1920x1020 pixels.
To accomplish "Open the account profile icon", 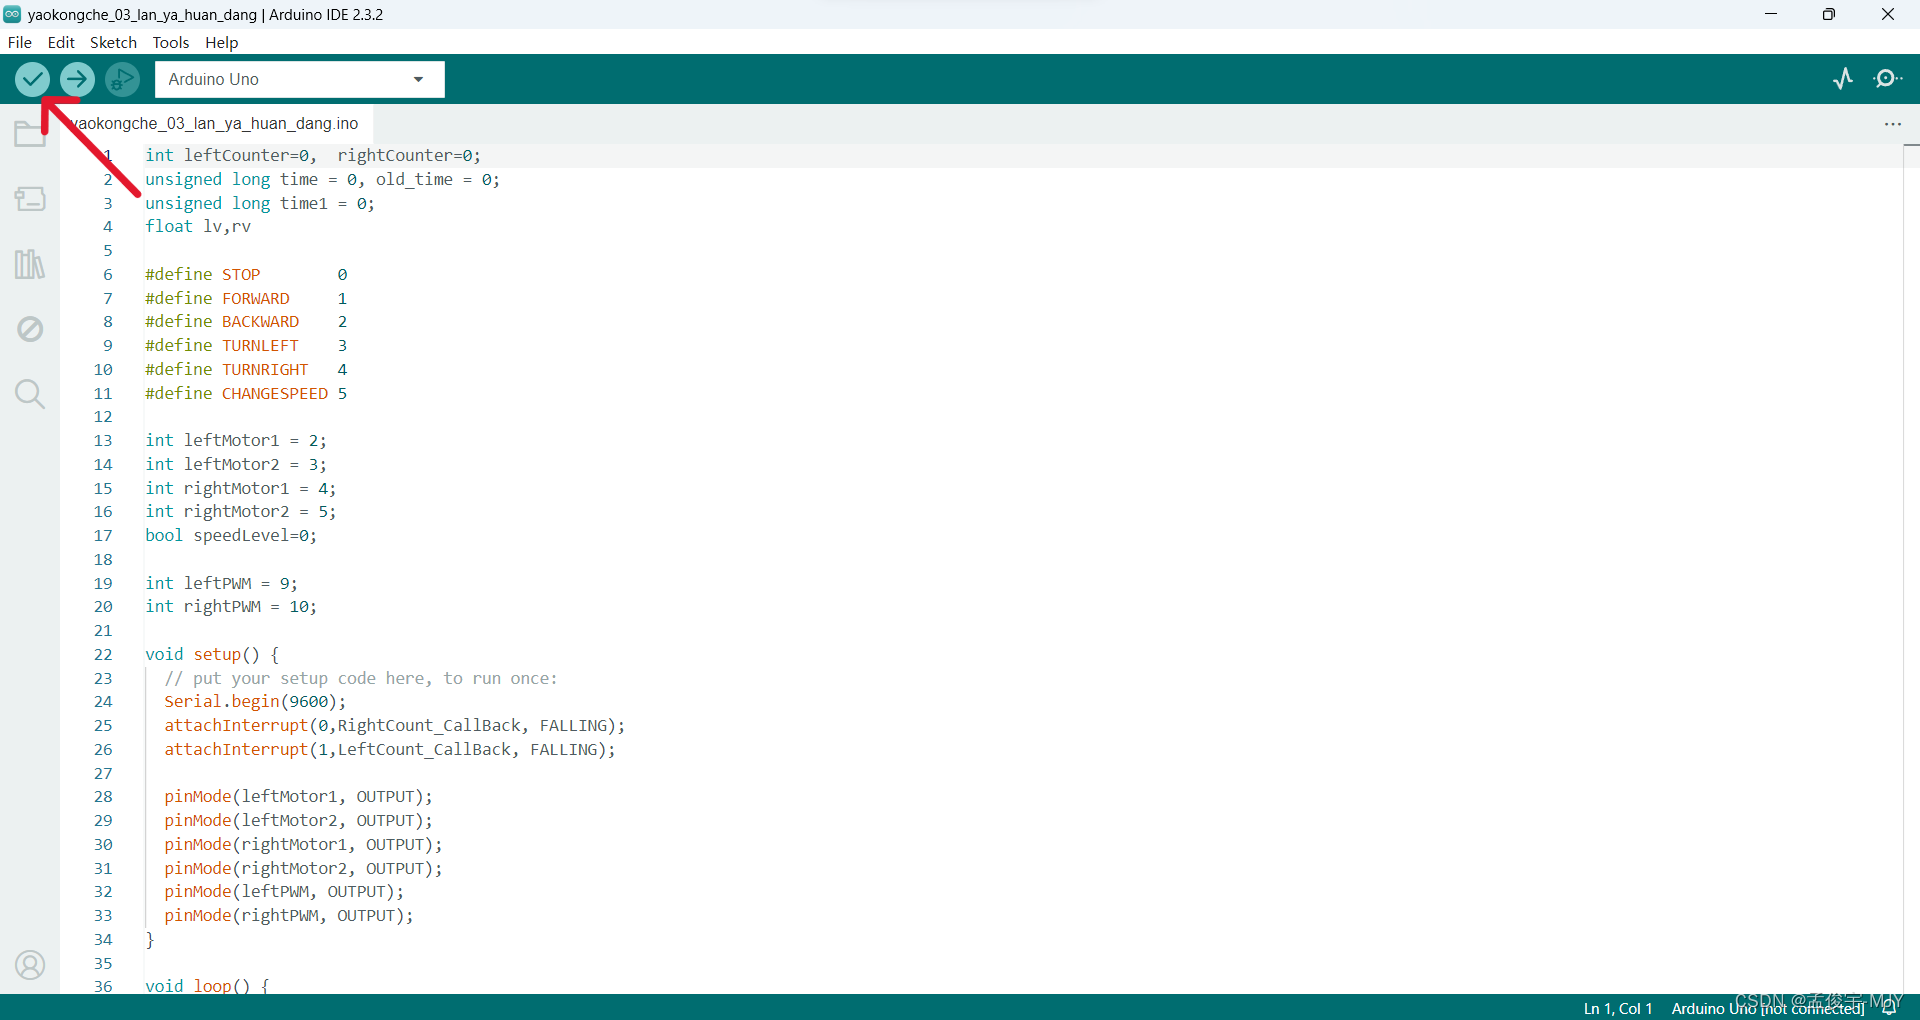I will click(x=30, y=965).
